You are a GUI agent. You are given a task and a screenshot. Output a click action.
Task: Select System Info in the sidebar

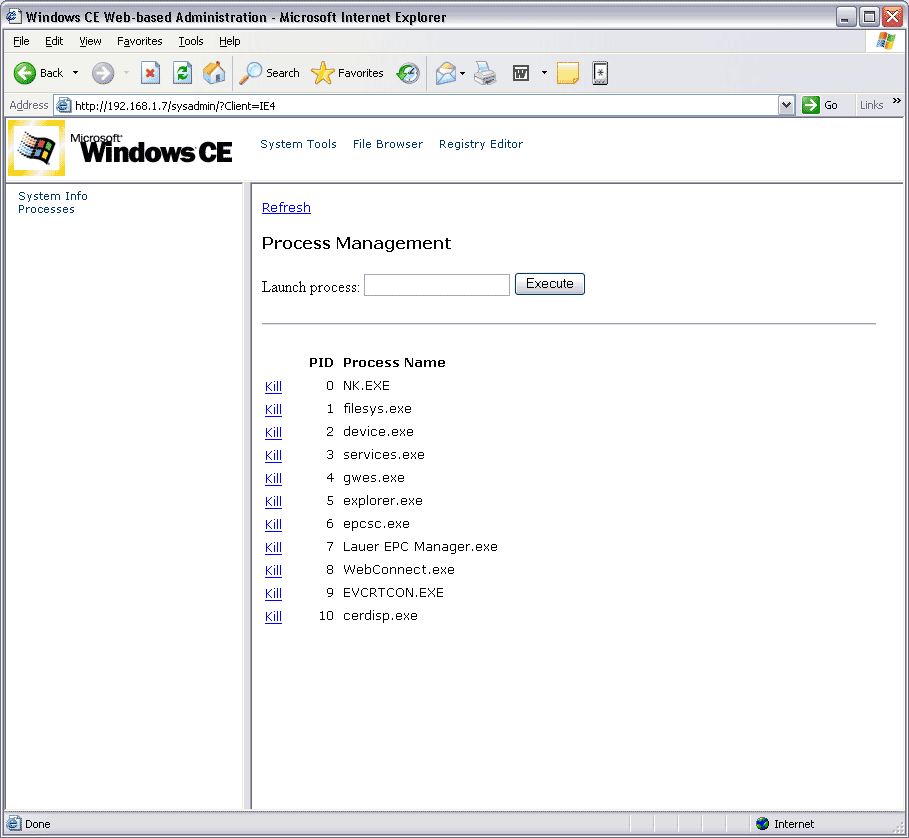pyautogui.click(x=53, y=196)
